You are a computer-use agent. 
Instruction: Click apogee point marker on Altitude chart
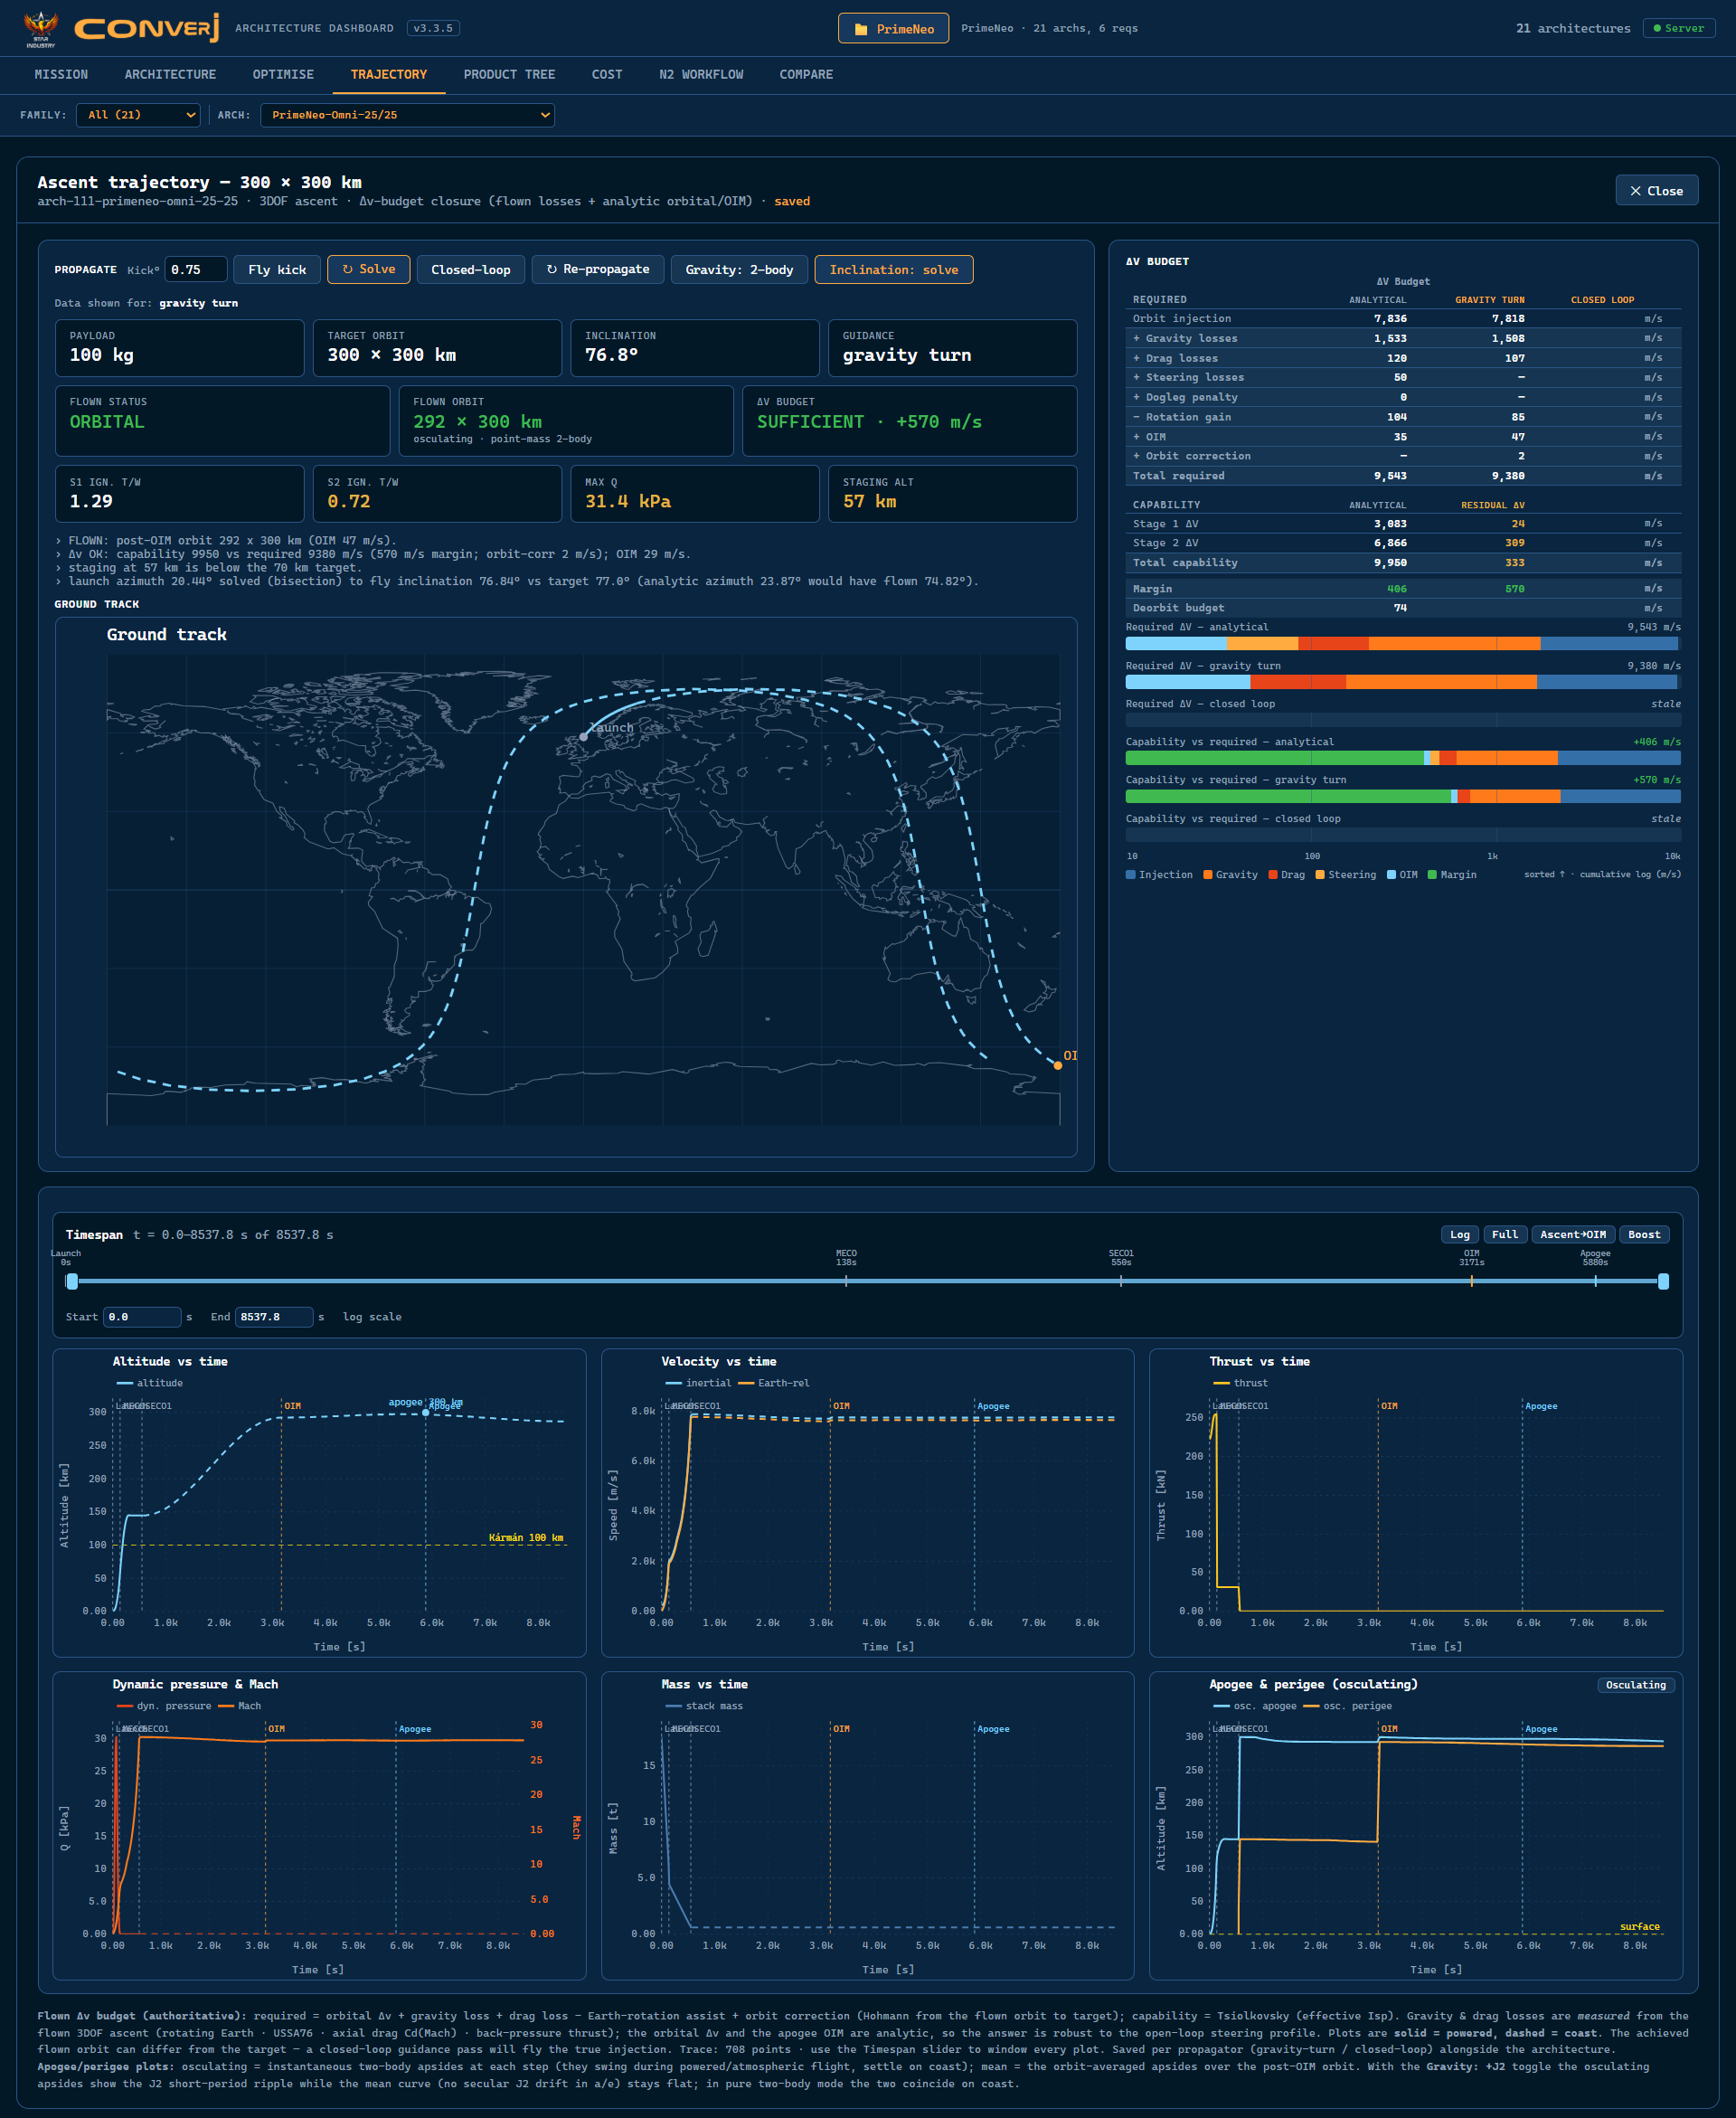coord(426,1412)
